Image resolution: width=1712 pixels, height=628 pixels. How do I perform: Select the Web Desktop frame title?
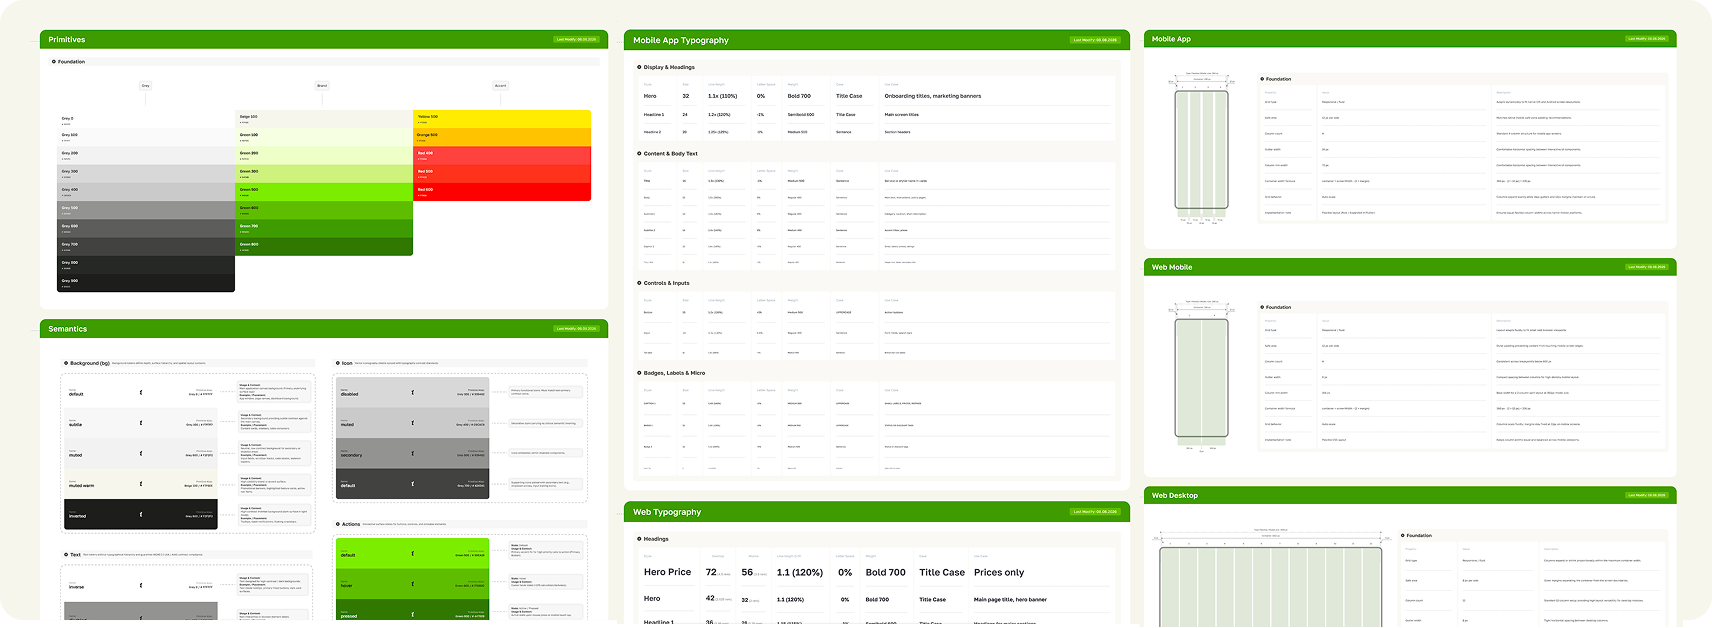1175,495
